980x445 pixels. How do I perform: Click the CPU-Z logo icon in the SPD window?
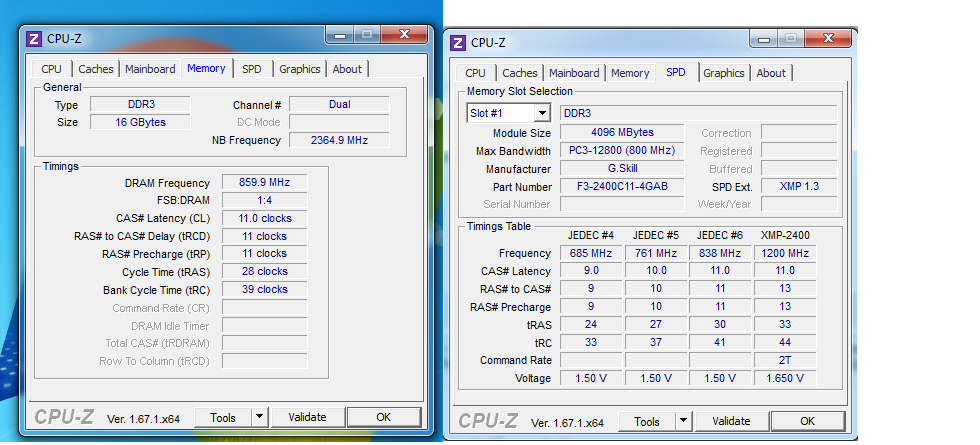[x=458, y=42]
